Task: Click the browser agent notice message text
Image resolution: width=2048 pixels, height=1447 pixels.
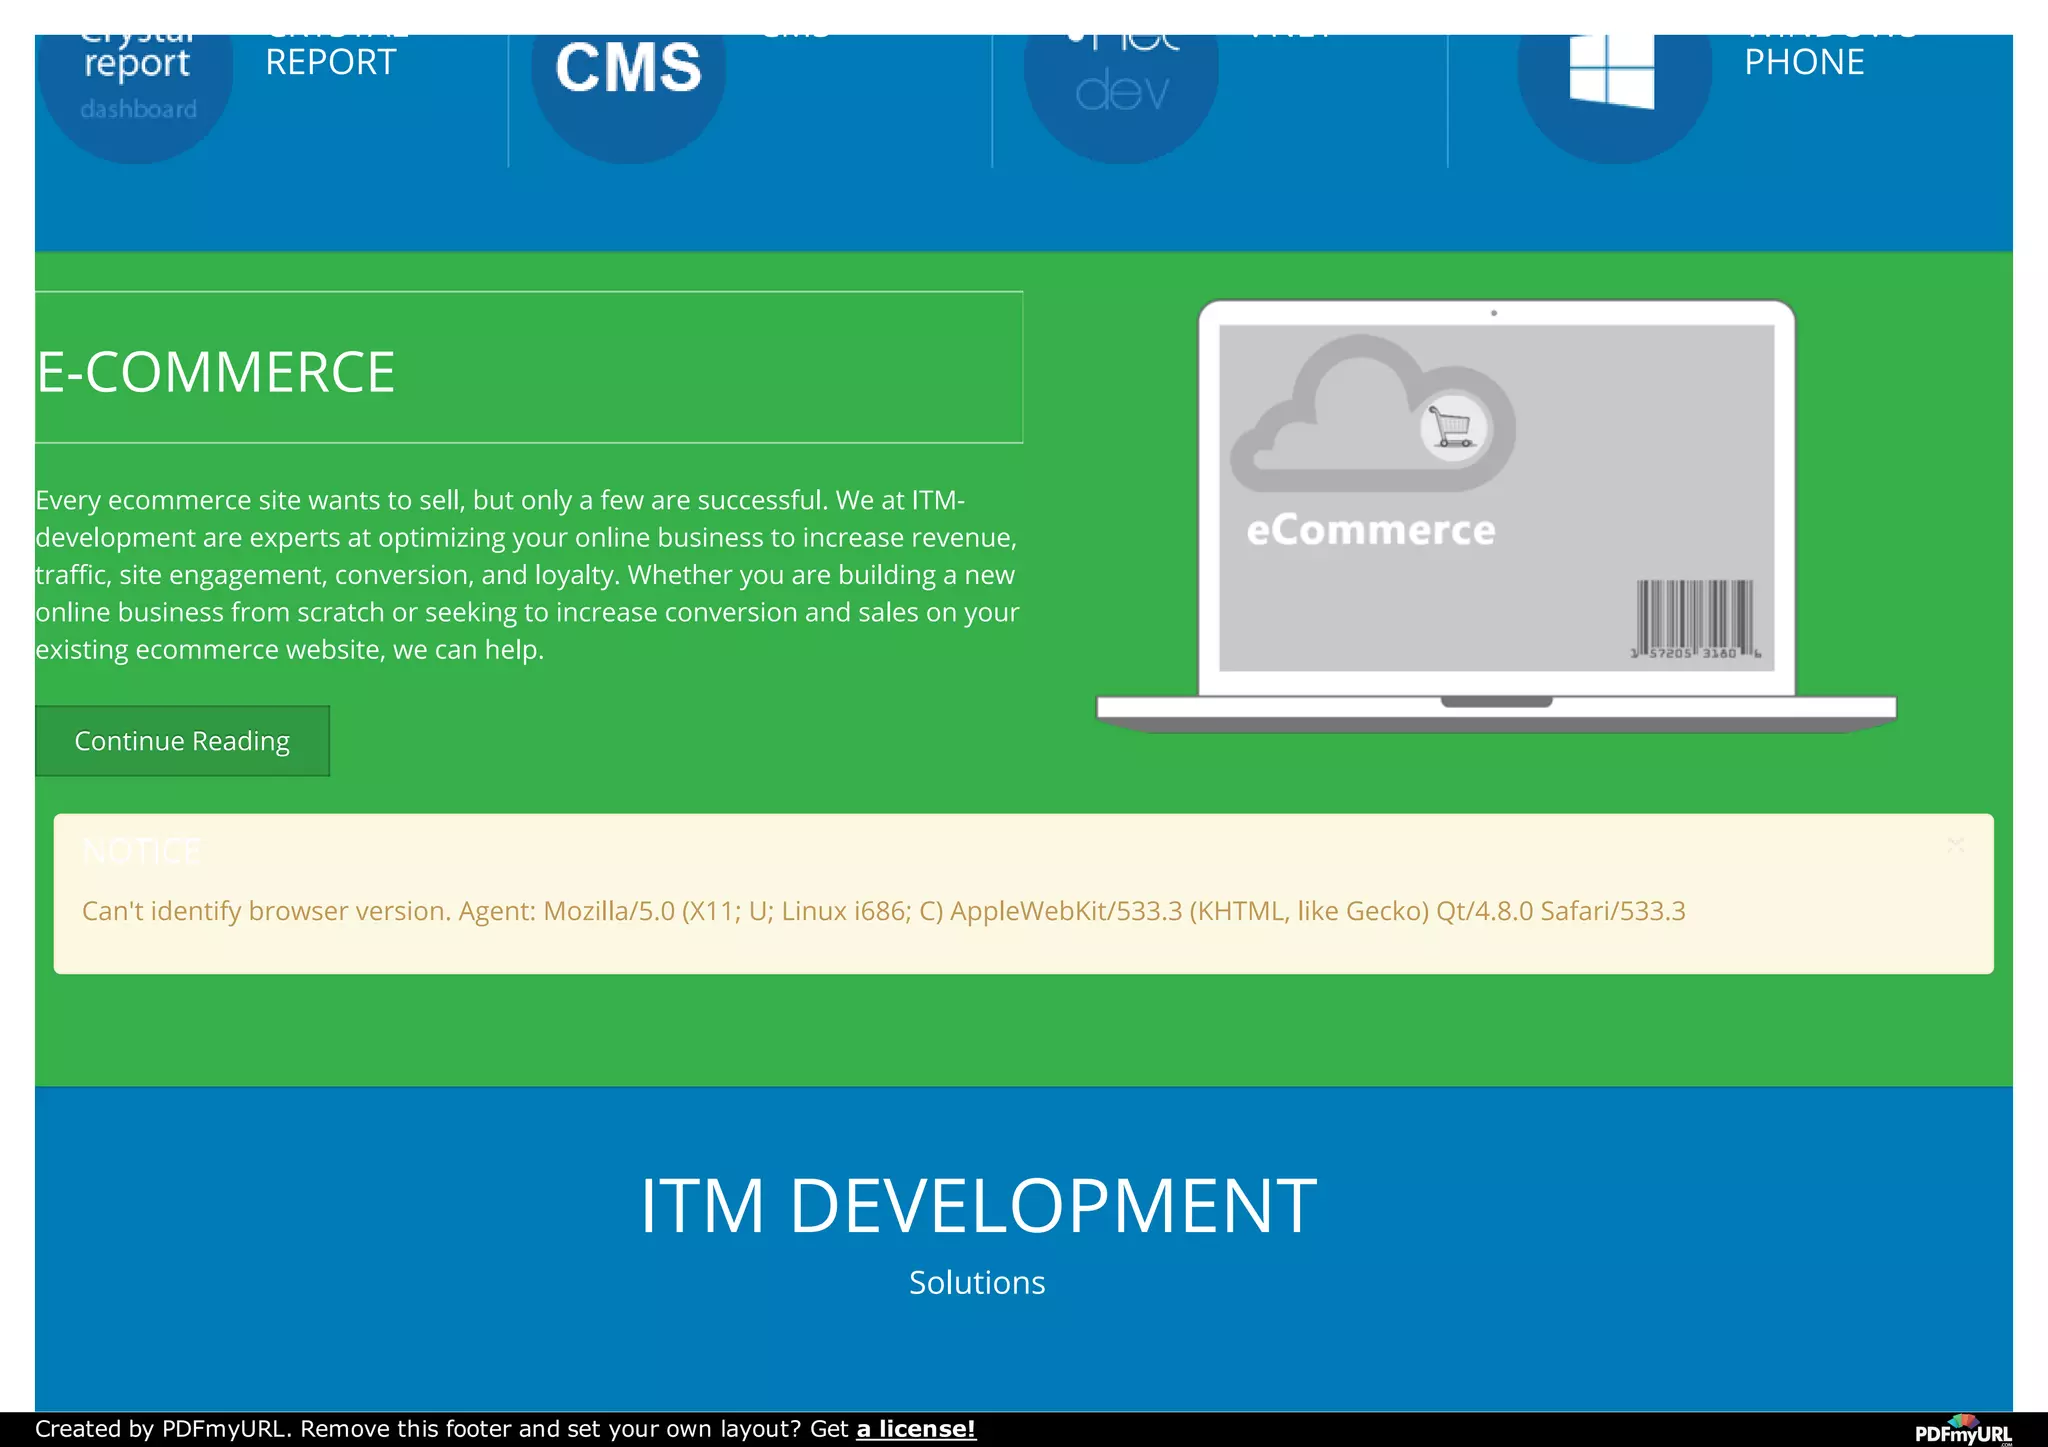Action: [883, 911]
